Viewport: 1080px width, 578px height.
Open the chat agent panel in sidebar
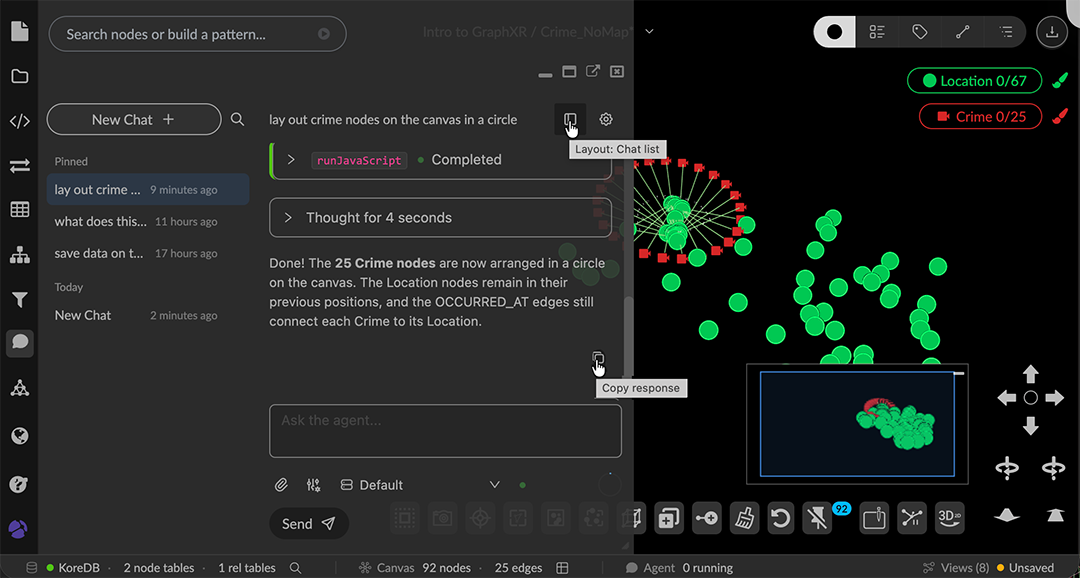point(19,342)
